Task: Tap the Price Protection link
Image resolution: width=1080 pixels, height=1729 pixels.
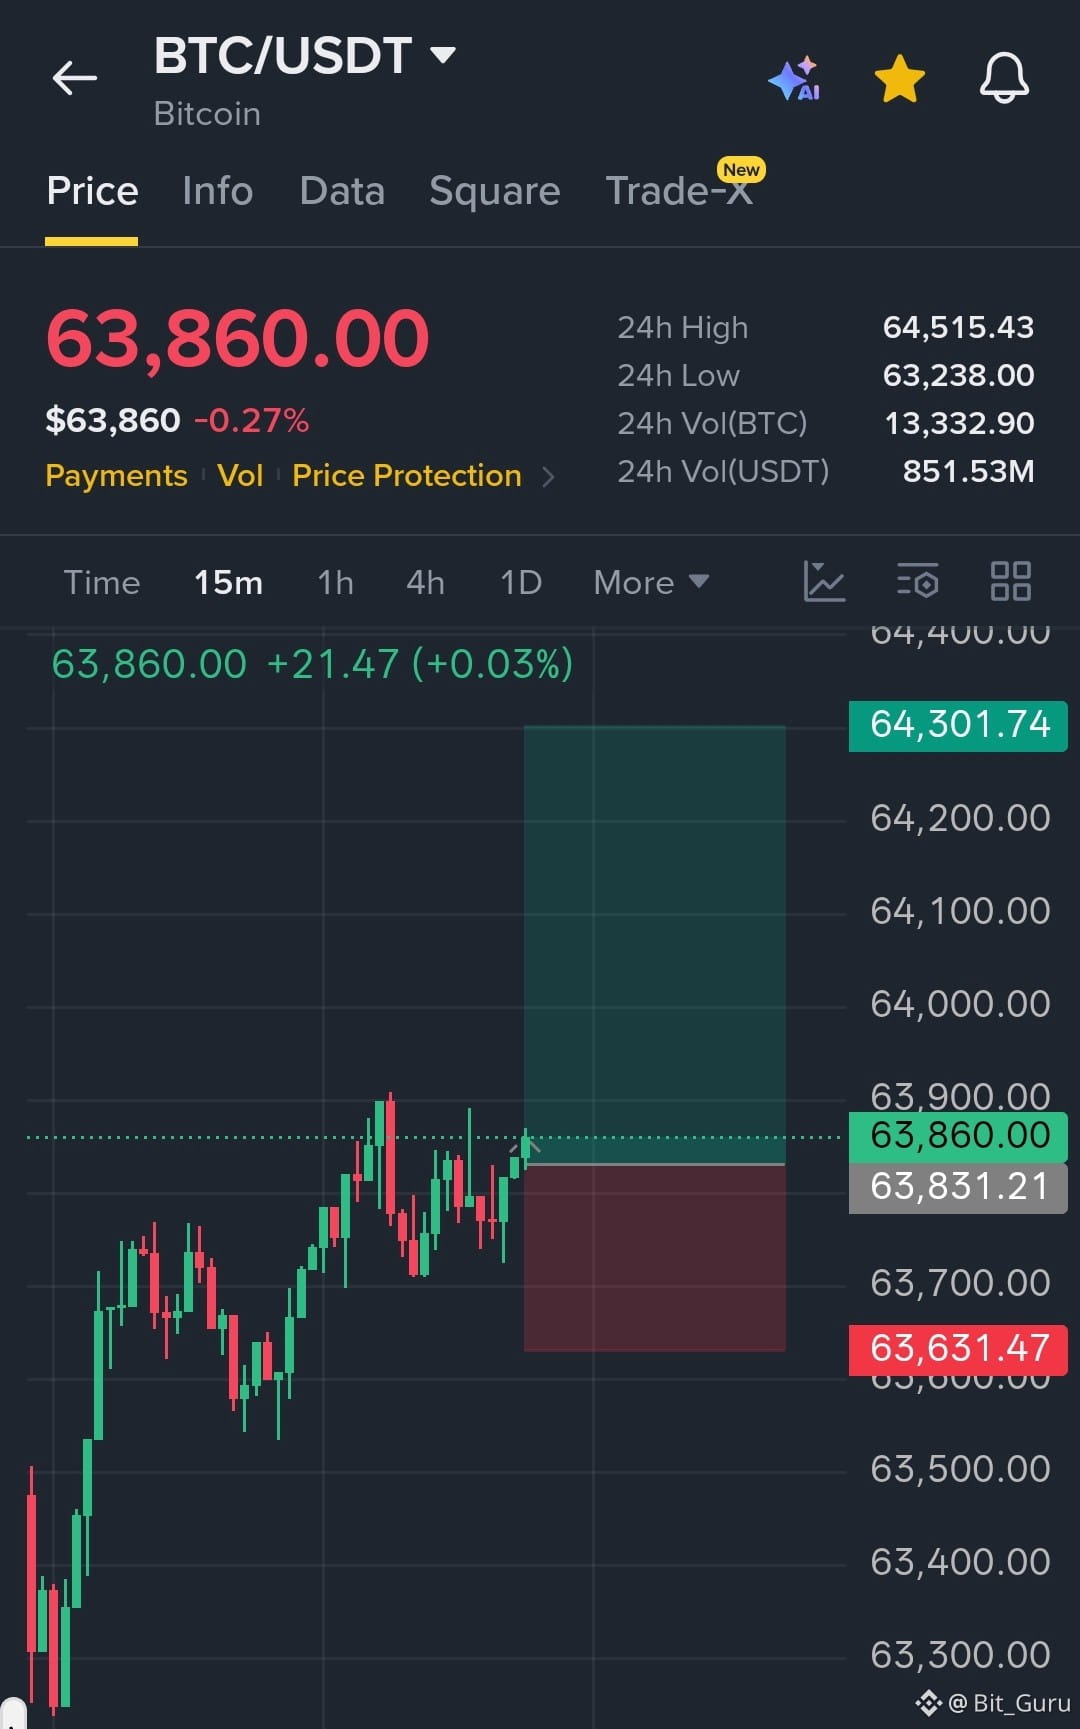Action: (x=407, y=476)
